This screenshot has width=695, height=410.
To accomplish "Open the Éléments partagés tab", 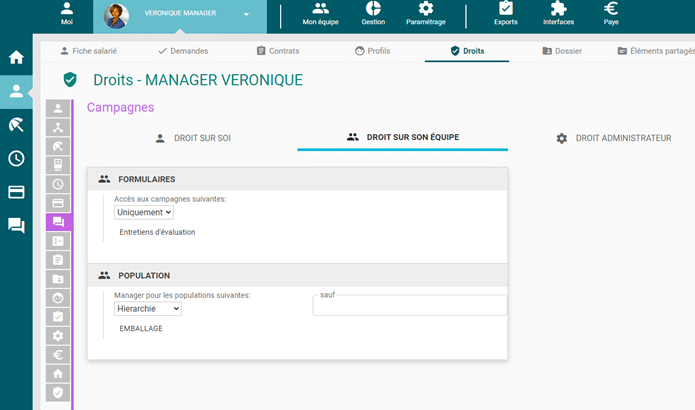I will point(656,51).
